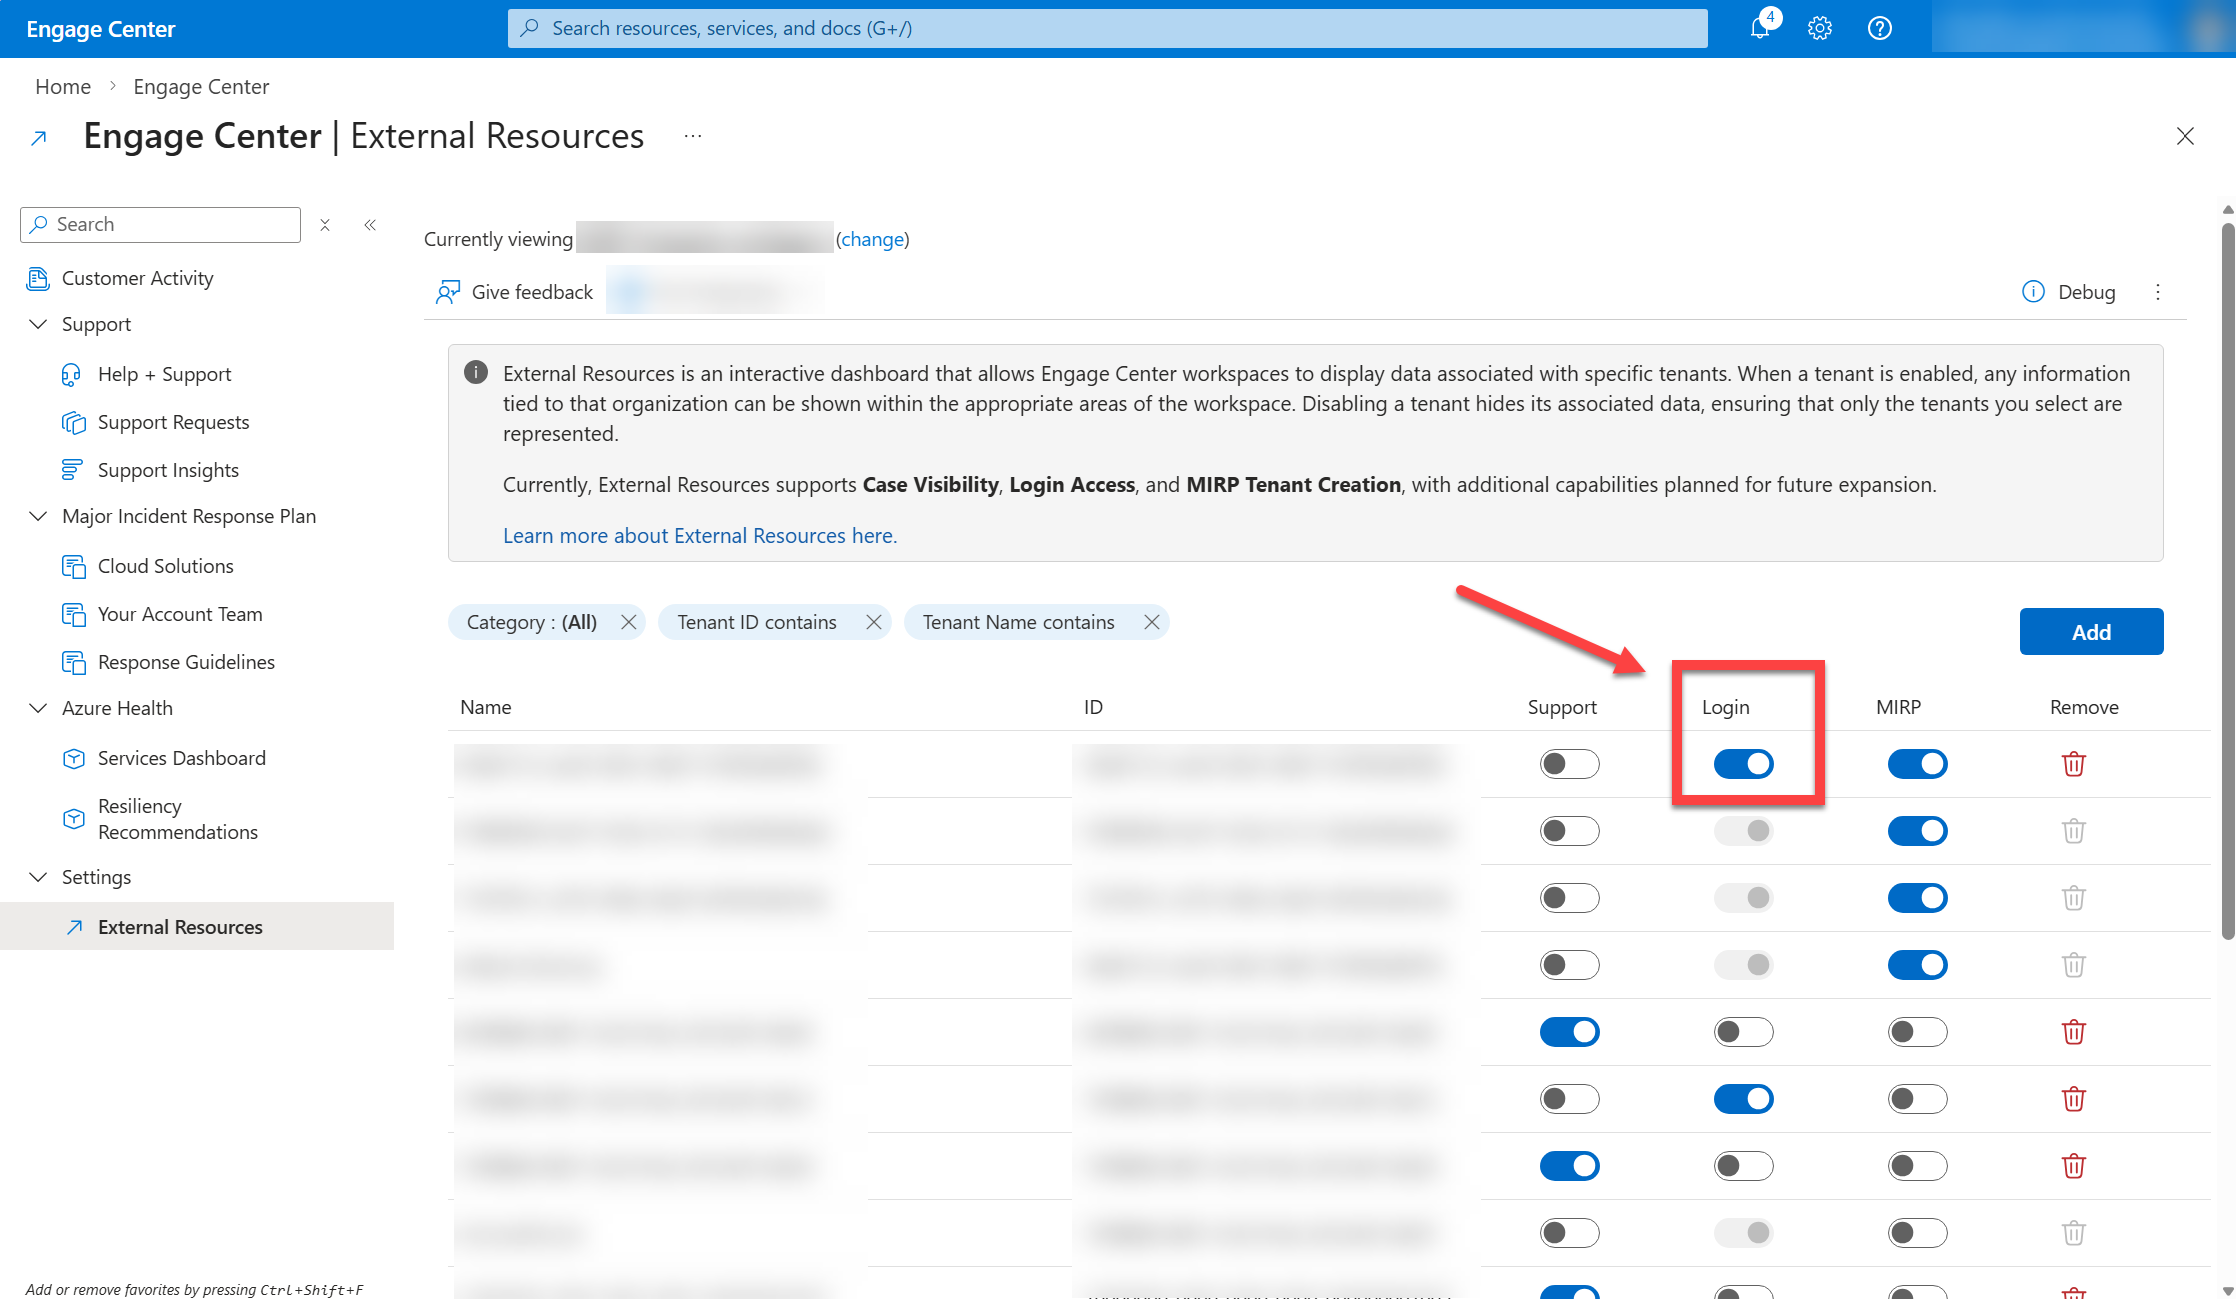2236x1299 pixels.
Task: Remove the Tenant ID contains filter pill
Action: pyautogui.click(x=874, y=622)
